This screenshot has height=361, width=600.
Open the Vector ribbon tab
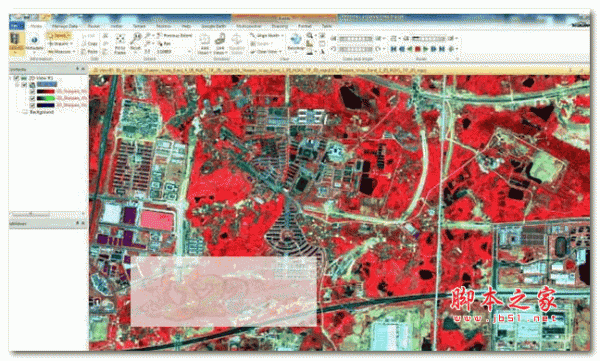coord(116,26)
